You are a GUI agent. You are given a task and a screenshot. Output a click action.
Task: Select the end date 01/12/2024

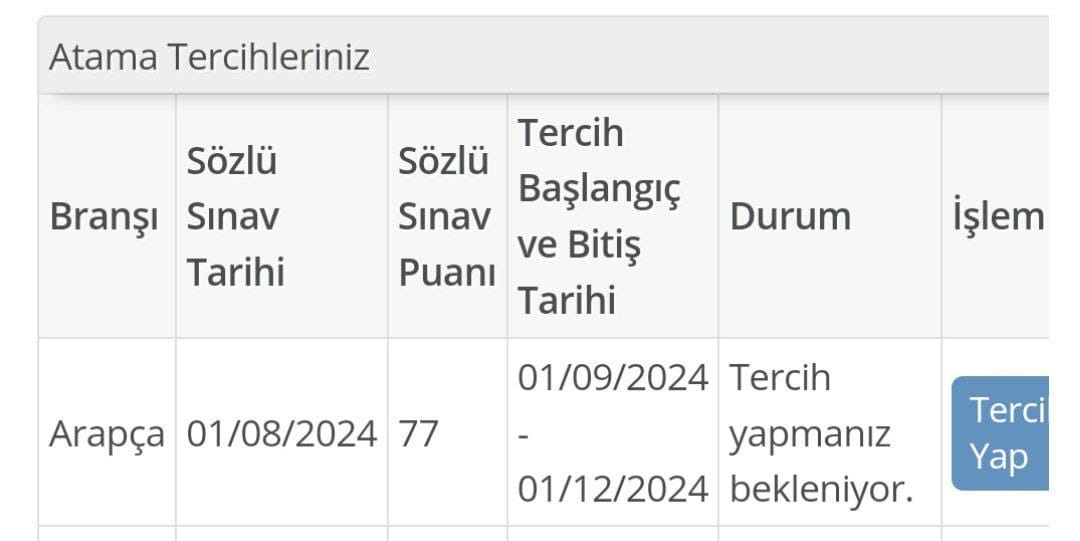[x=612, y=489]
